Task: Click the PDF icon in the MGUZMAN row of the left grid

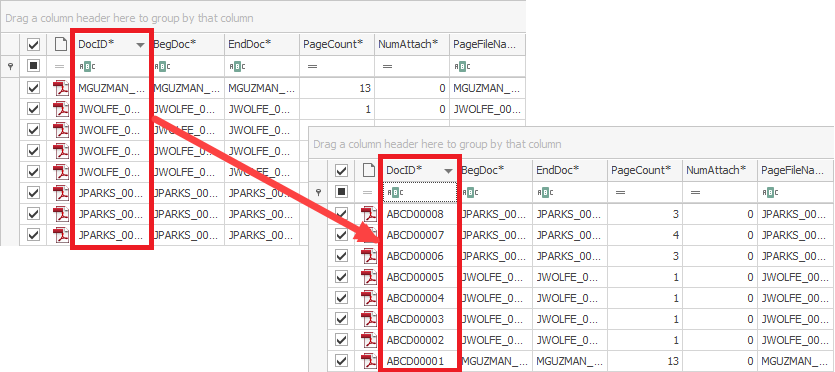Action: pos(61,88)
